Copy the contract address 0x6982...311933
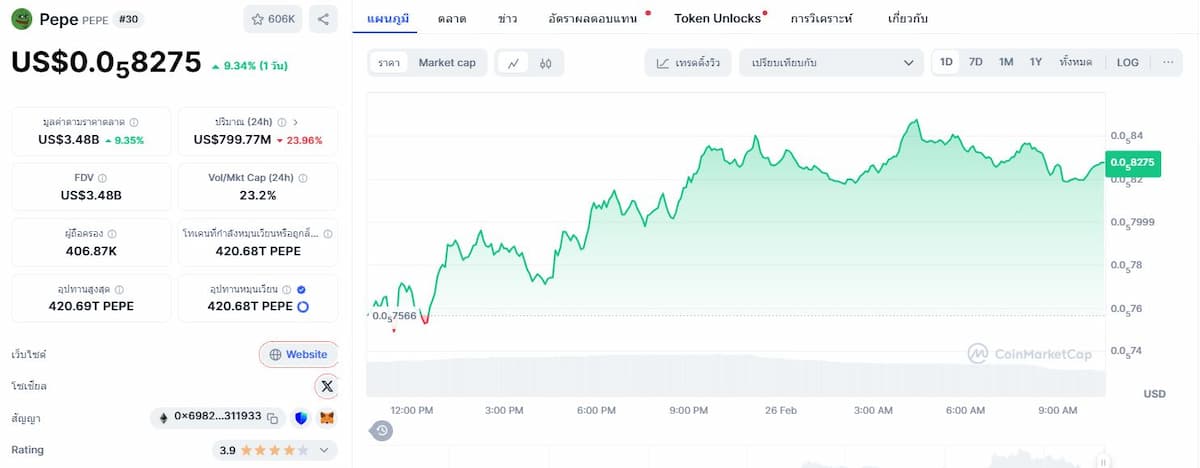Image resolution: width=1200 pixels, height=468 pixels. [272, 418]
